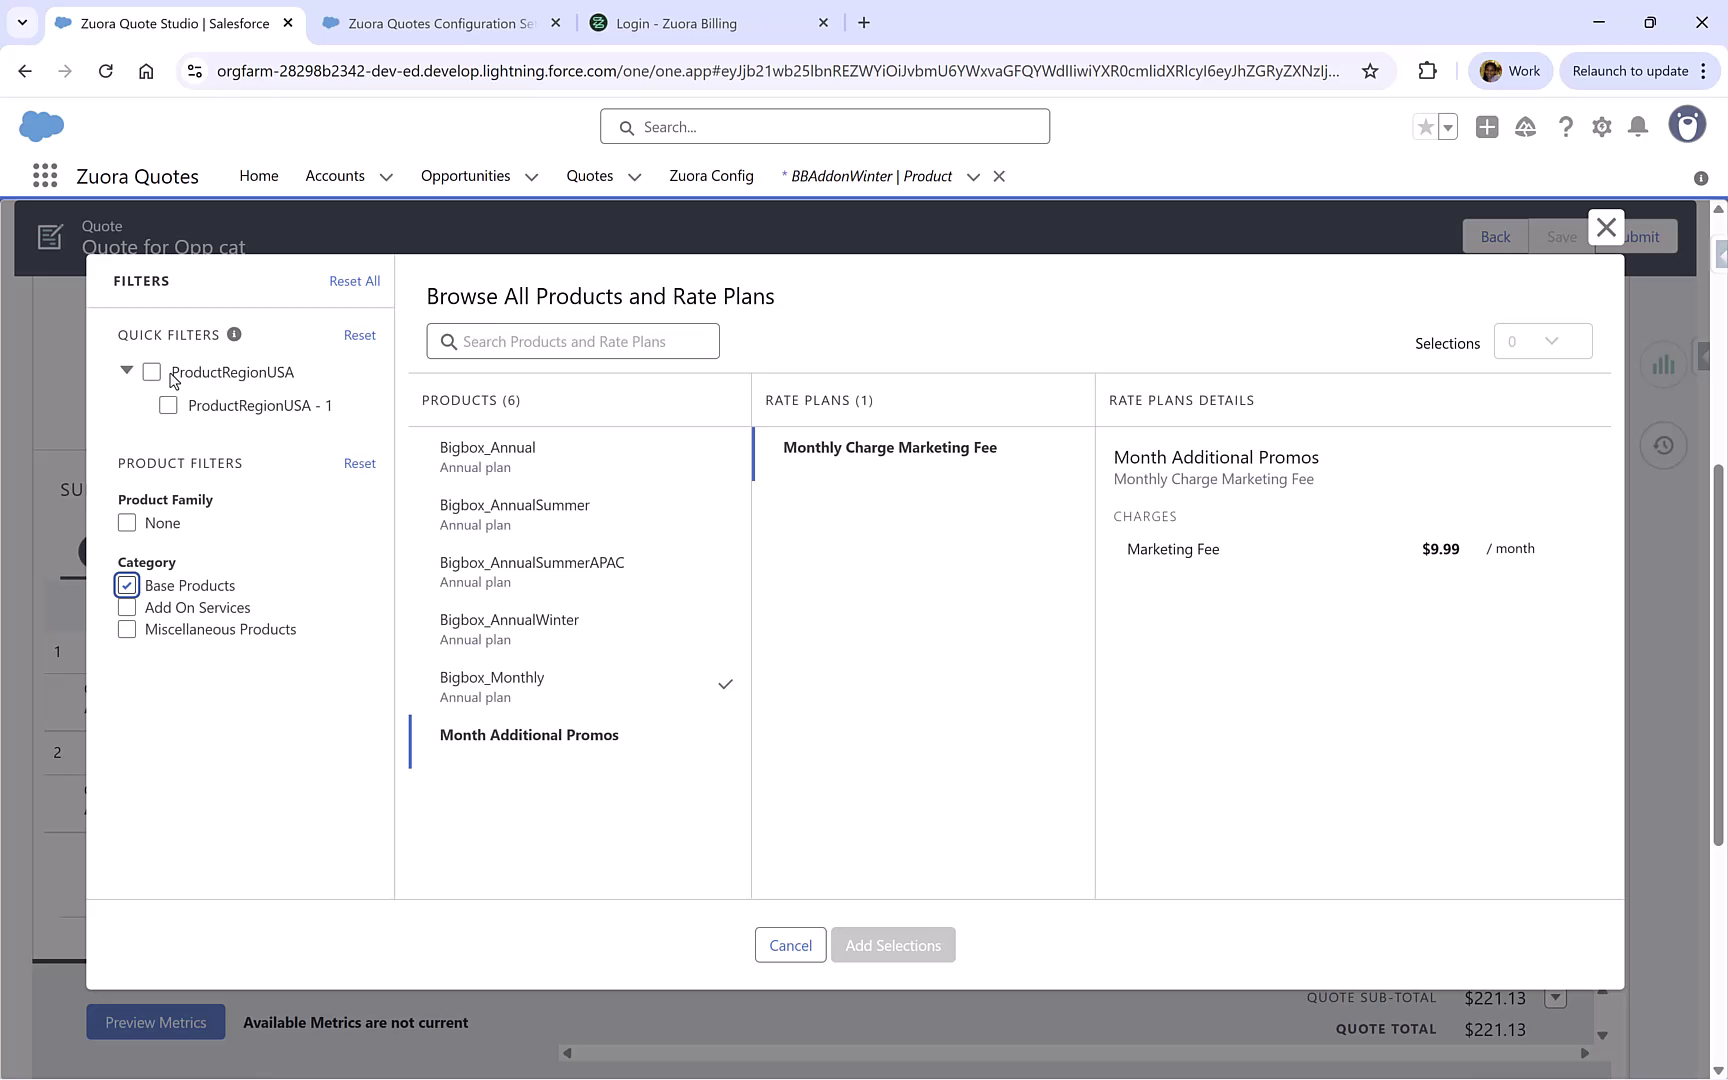Image resolution: width=1728 pixels, height=1080 pixels.
Task: Click the Reset All filters link
Action: coord(354,281)
